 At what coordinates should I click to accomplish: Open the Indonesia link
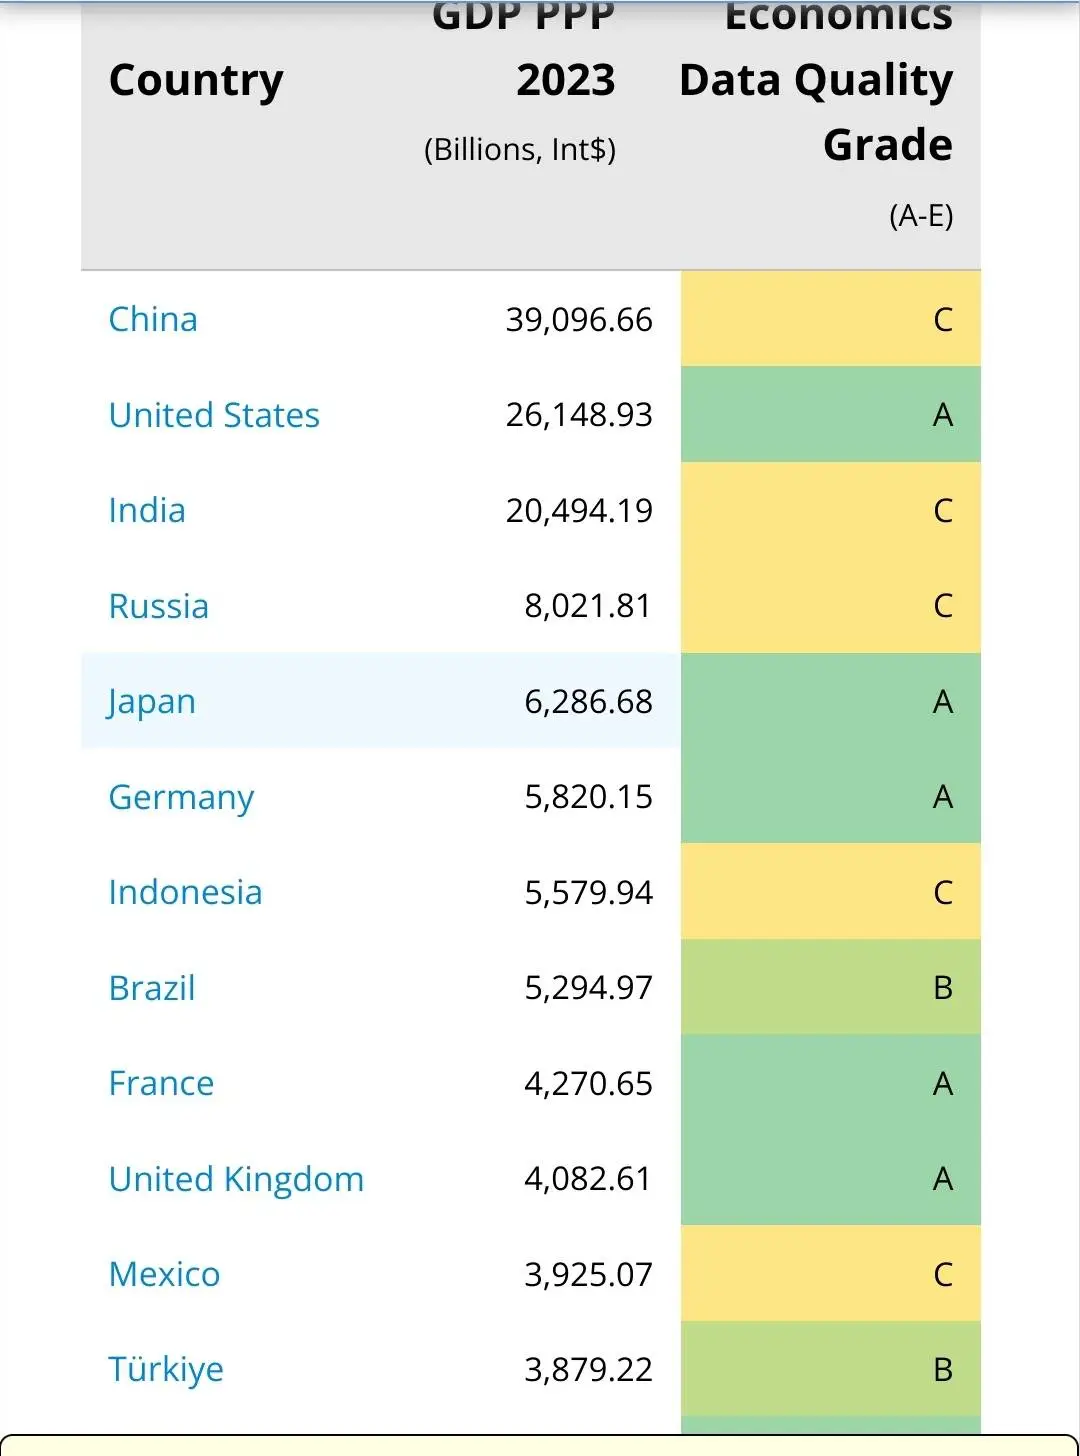coord(185,892)
